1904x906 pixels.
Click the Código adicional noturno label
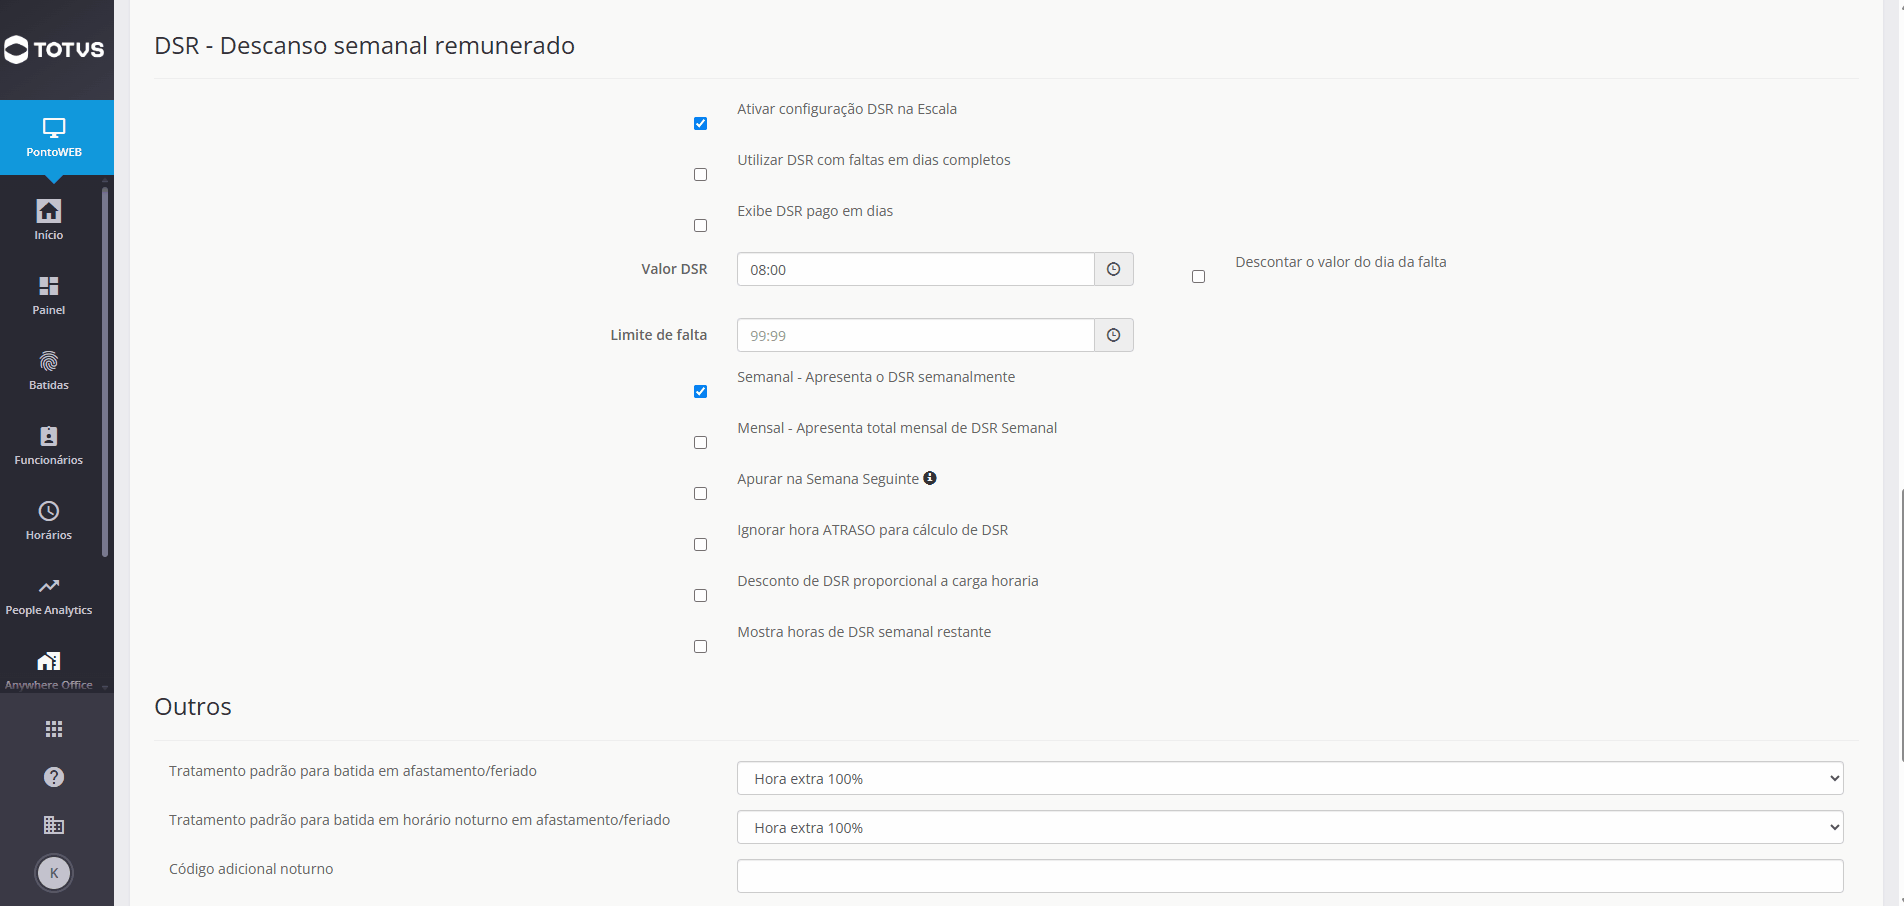click(x=251, y=869)
